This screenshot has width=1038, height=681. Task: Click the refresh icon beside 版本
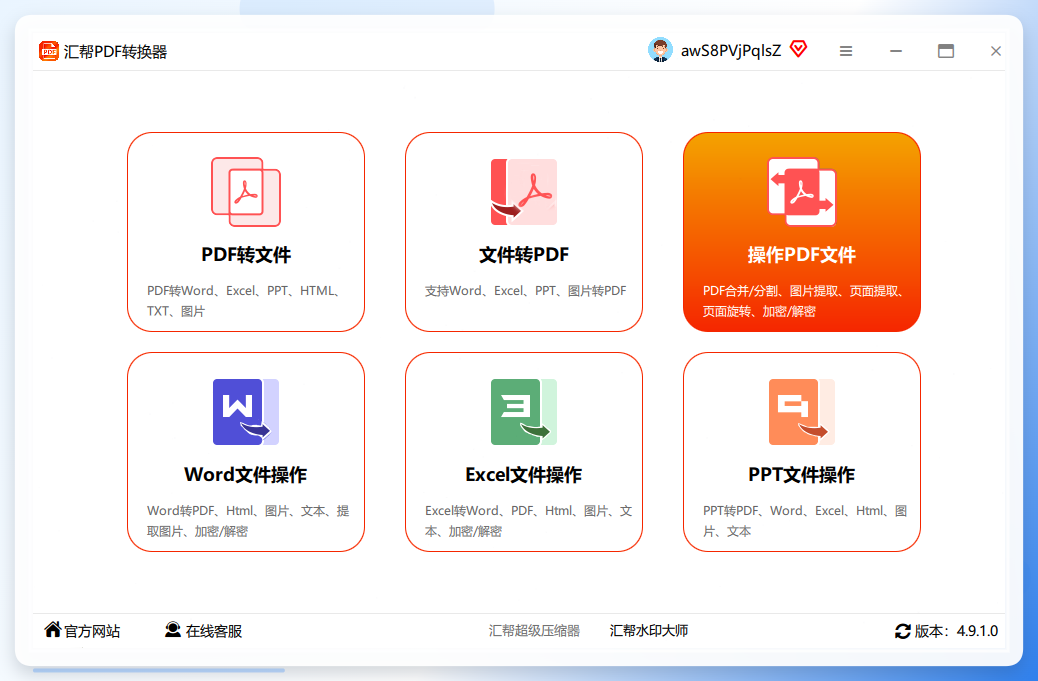click(x=902, y=631)
